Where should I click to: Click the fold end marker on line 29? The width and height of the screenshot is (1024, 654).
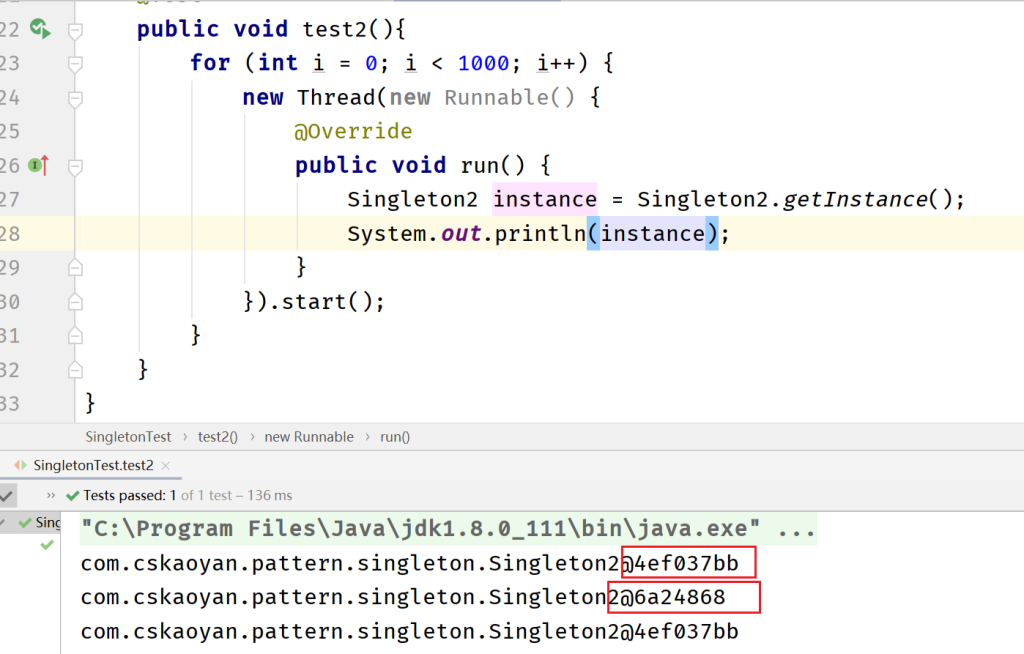tap(75, 268)
